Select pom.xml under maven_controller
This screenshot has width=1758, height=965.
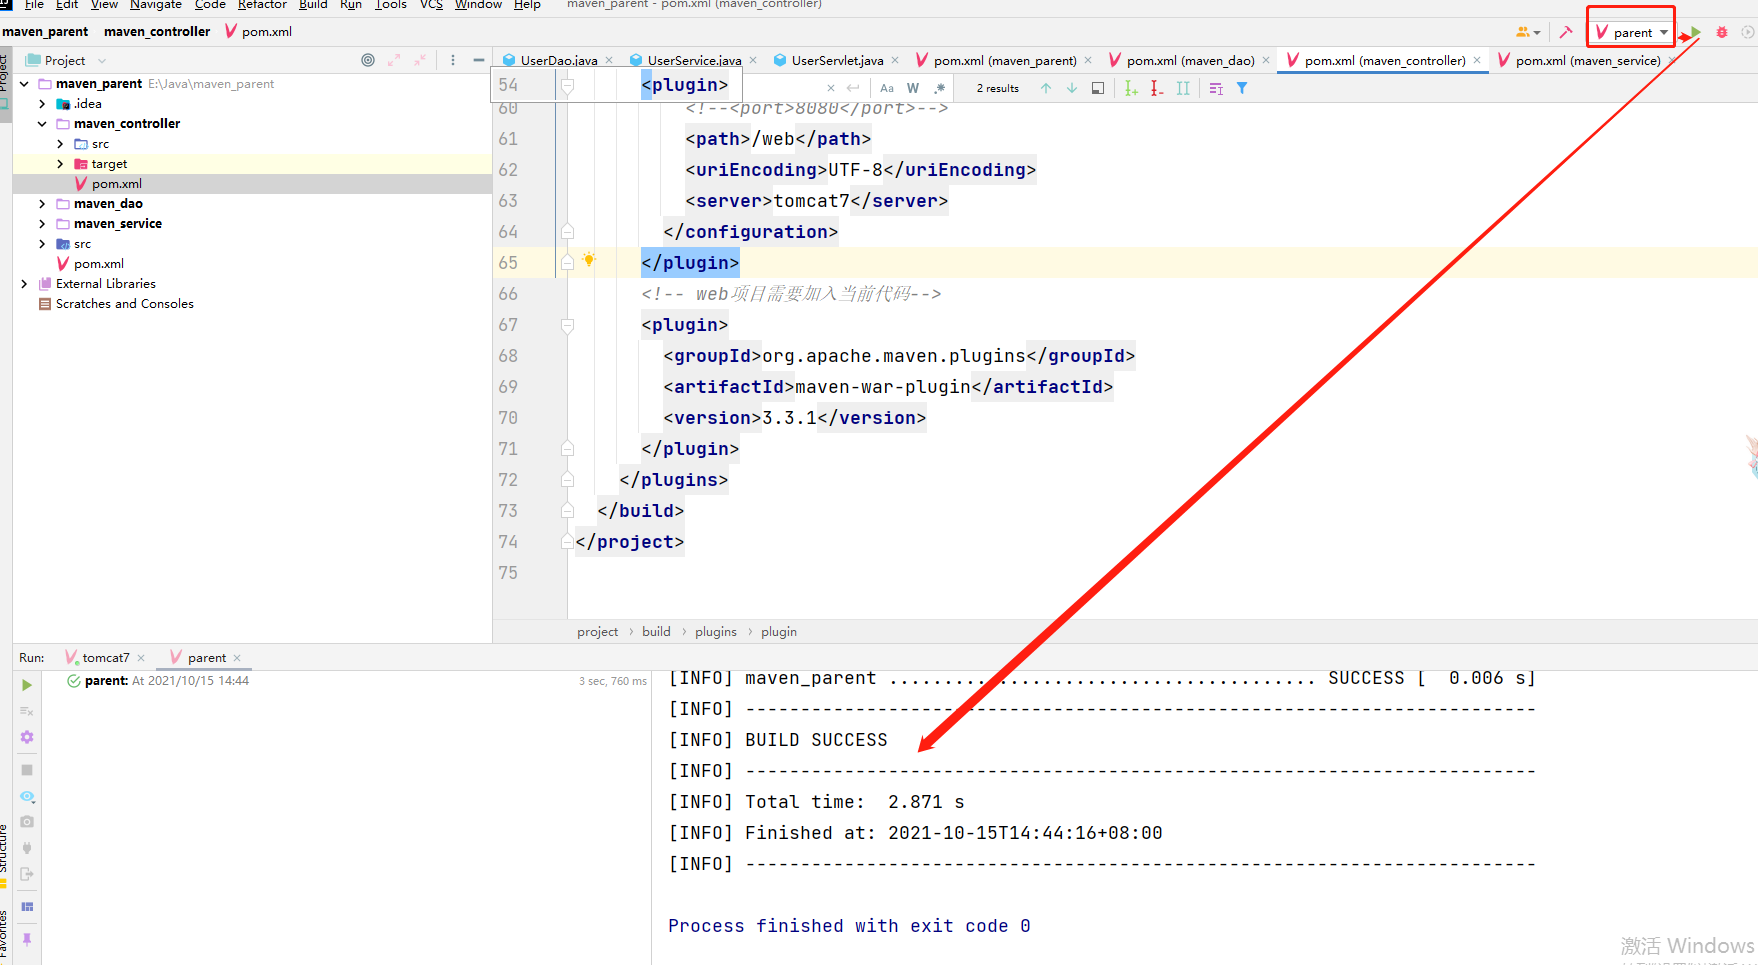tap(117, 184)
